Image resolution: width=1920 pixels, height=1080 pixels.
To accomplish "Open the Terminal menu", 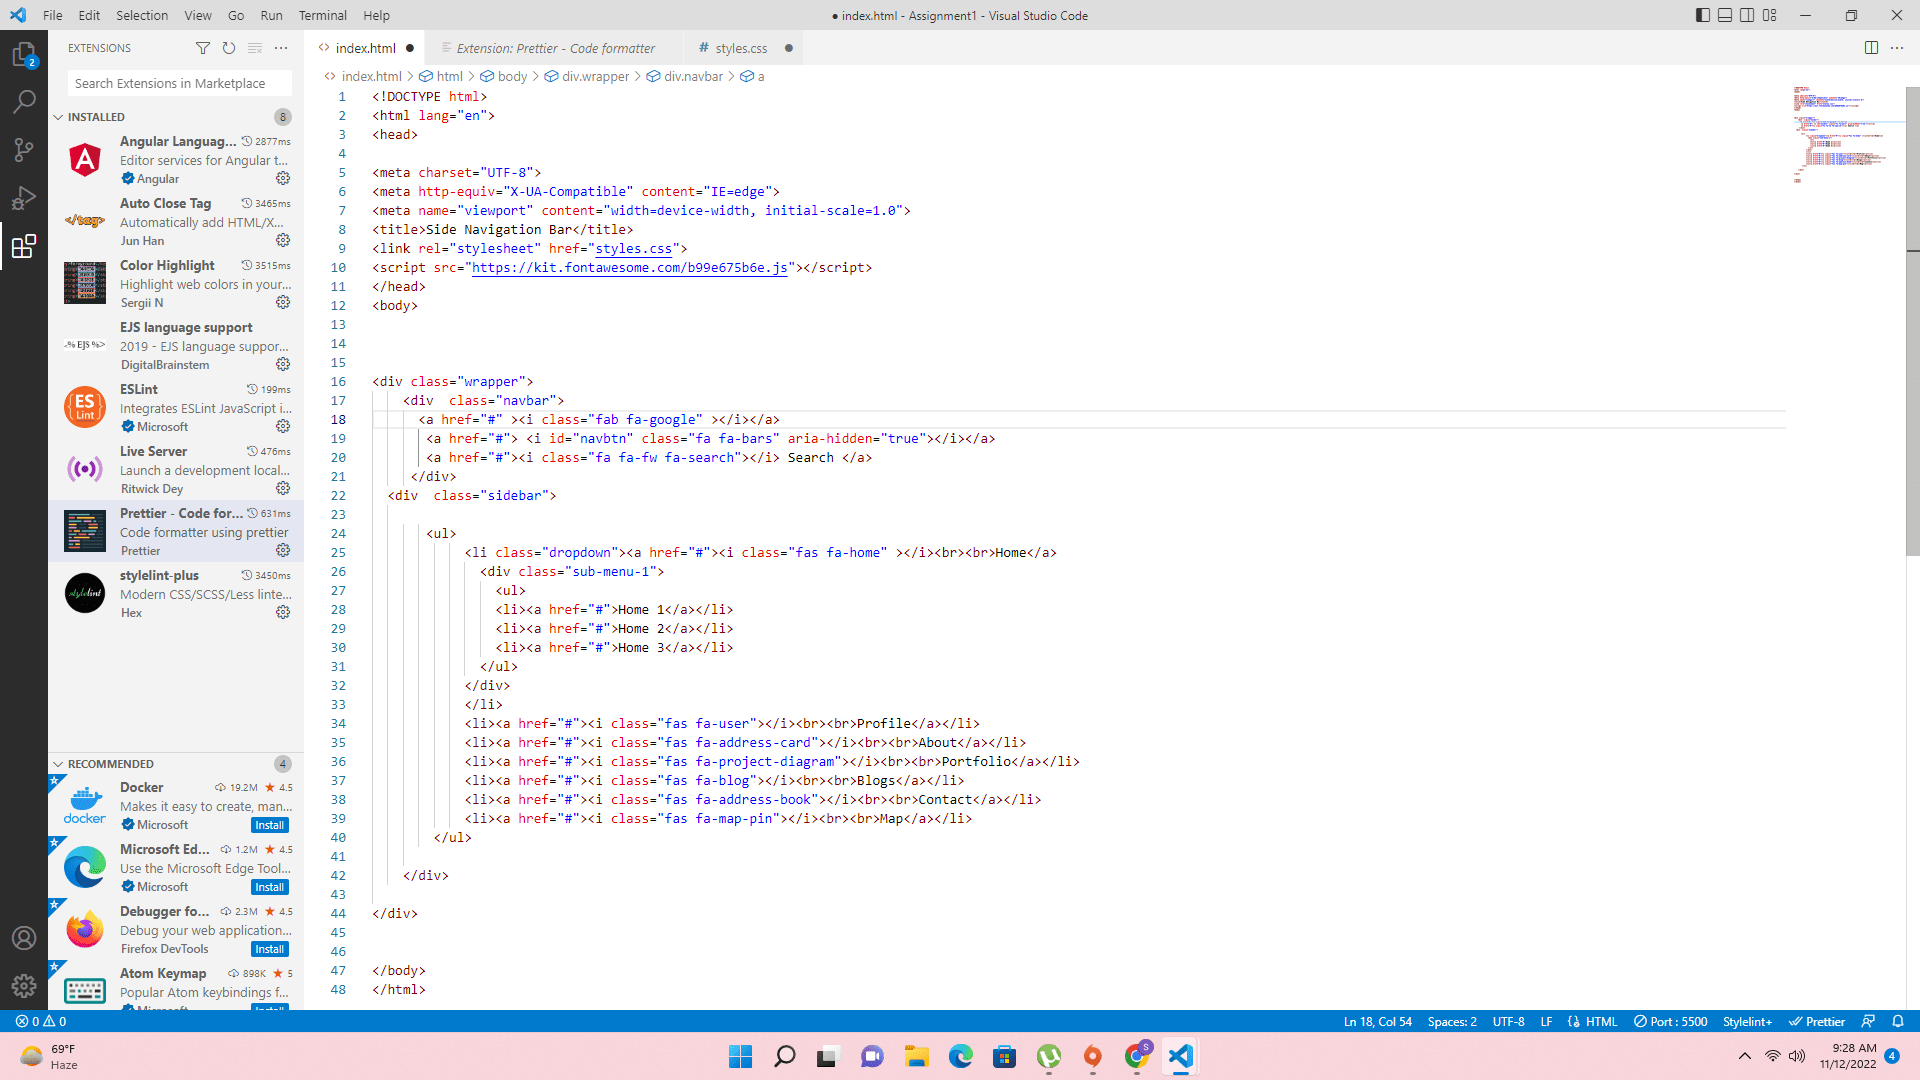I will 322,15.
